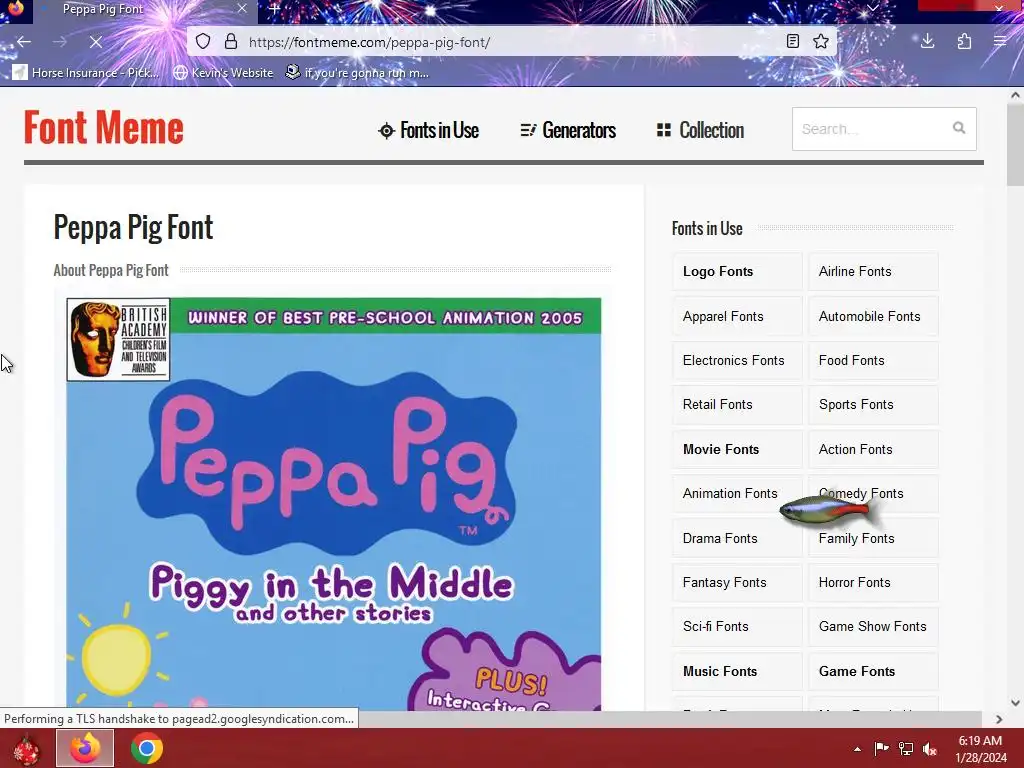This screenshot has width=1024, height=768.
Task: Open "if you're gonna run m..." bookmark
Action: coord(357,72)
